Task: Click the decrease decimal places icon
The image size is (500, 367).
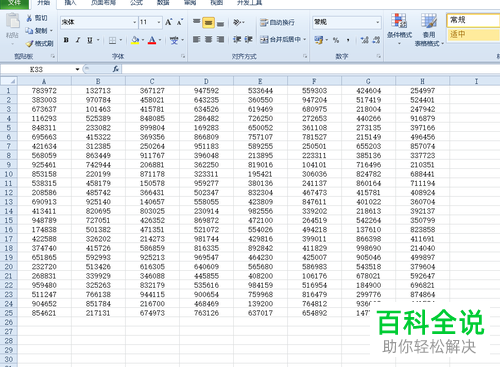Action: (376, 40)
